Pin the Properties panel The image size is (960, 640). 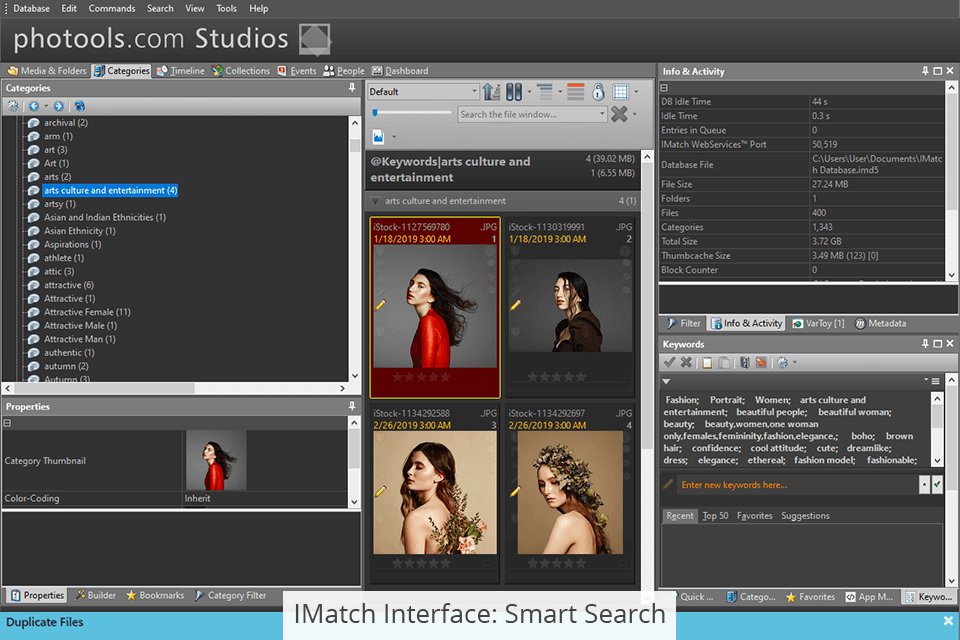tap(352, 406)
